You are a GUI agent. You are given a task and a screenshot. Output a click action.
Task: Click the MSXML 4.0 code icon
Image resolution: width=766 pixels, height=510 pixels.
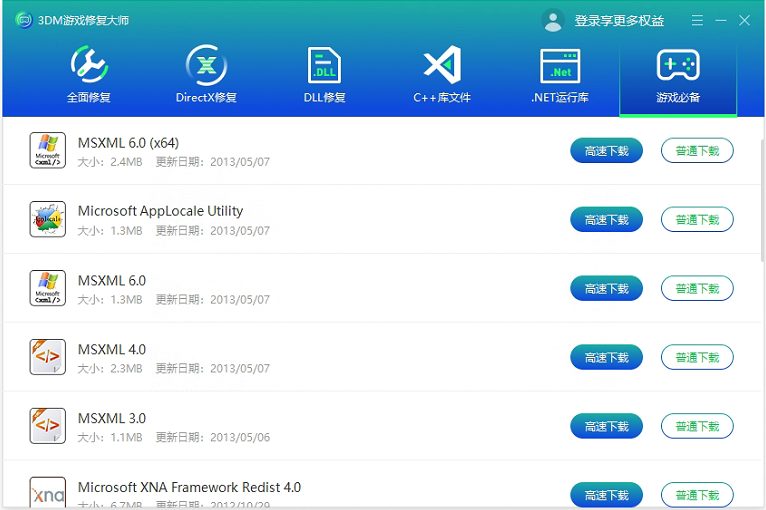pyautogui.click(x=47, y=357)
